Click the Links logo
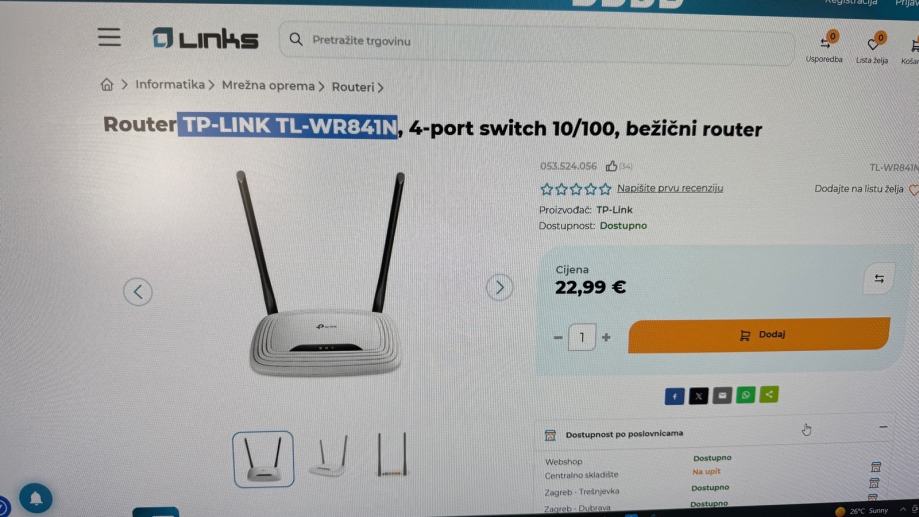This screenshot has width=919, height=517. tap(205, 39)
